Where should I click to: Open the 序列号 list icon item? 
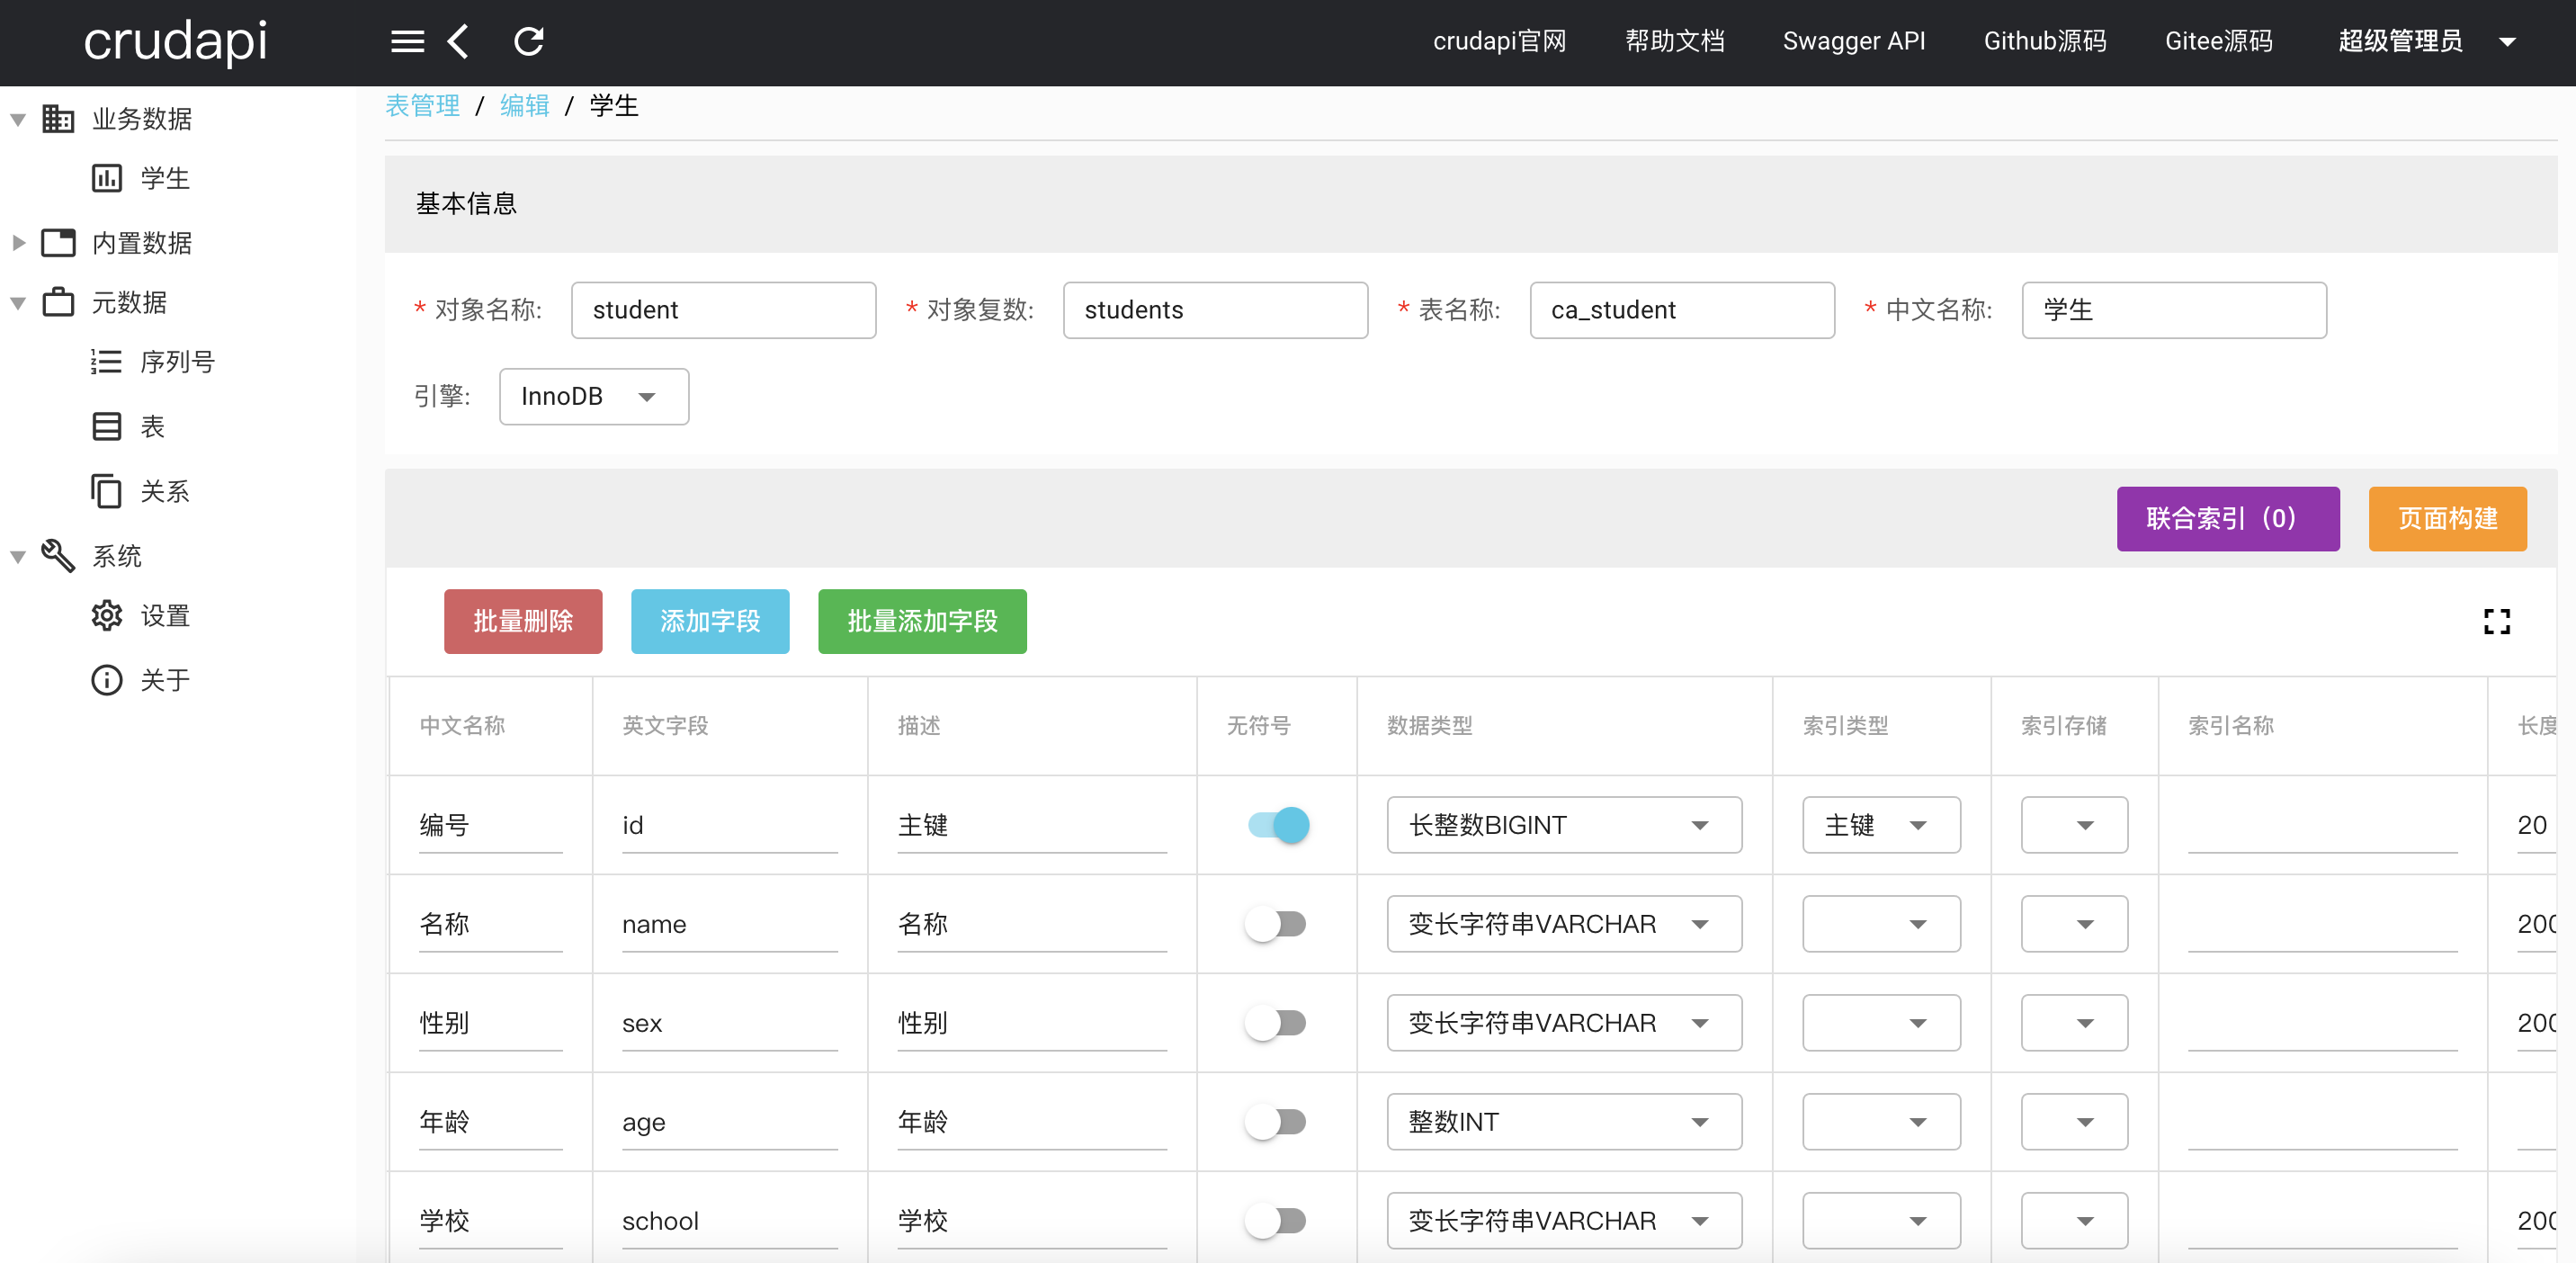pos(106,361)
